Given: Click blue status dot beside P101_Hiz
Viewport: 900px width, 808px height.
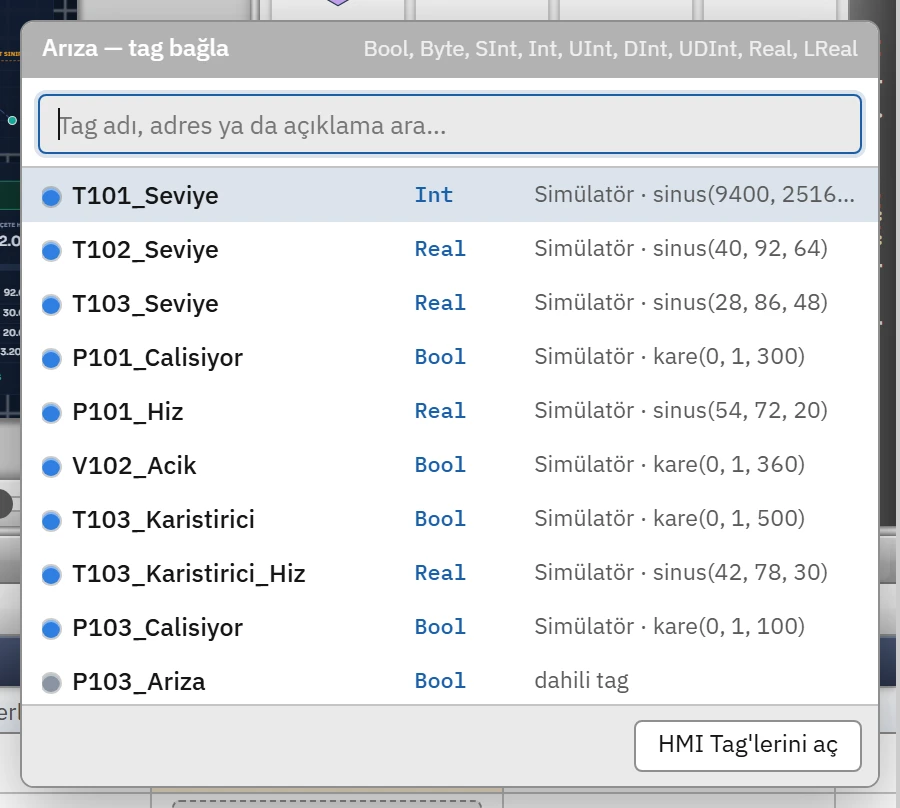Looking at the screenshot, I should pyautogui.click(x=51, y=413).
